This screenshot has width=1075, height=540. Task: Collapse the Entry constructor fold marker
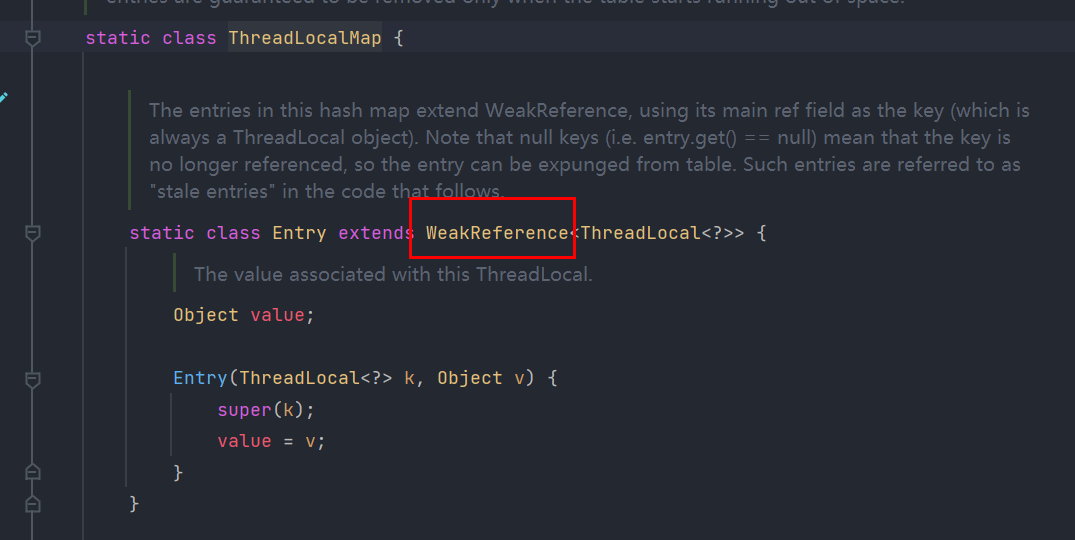pos(32,379)
